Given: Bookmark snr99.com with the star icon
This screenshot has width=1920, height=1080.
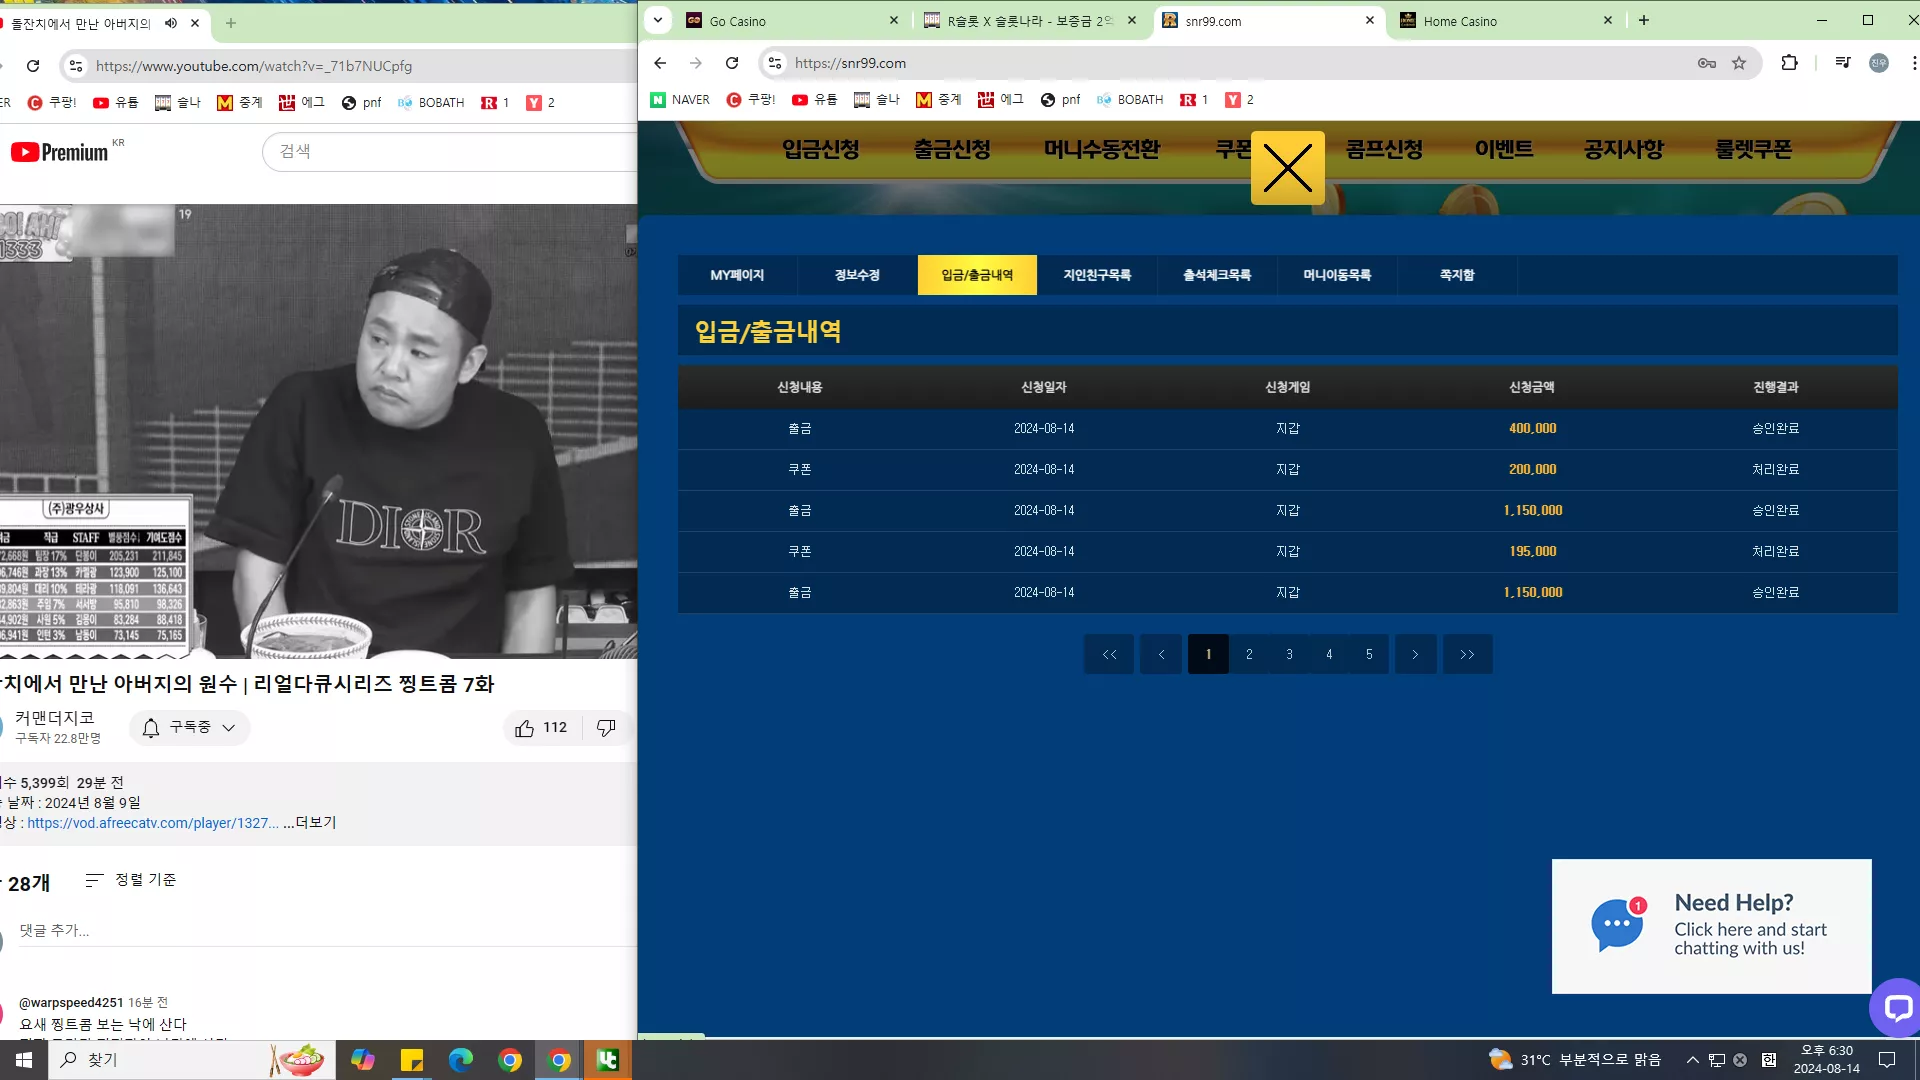Looking at the screenshot, I should point(1739,63).
